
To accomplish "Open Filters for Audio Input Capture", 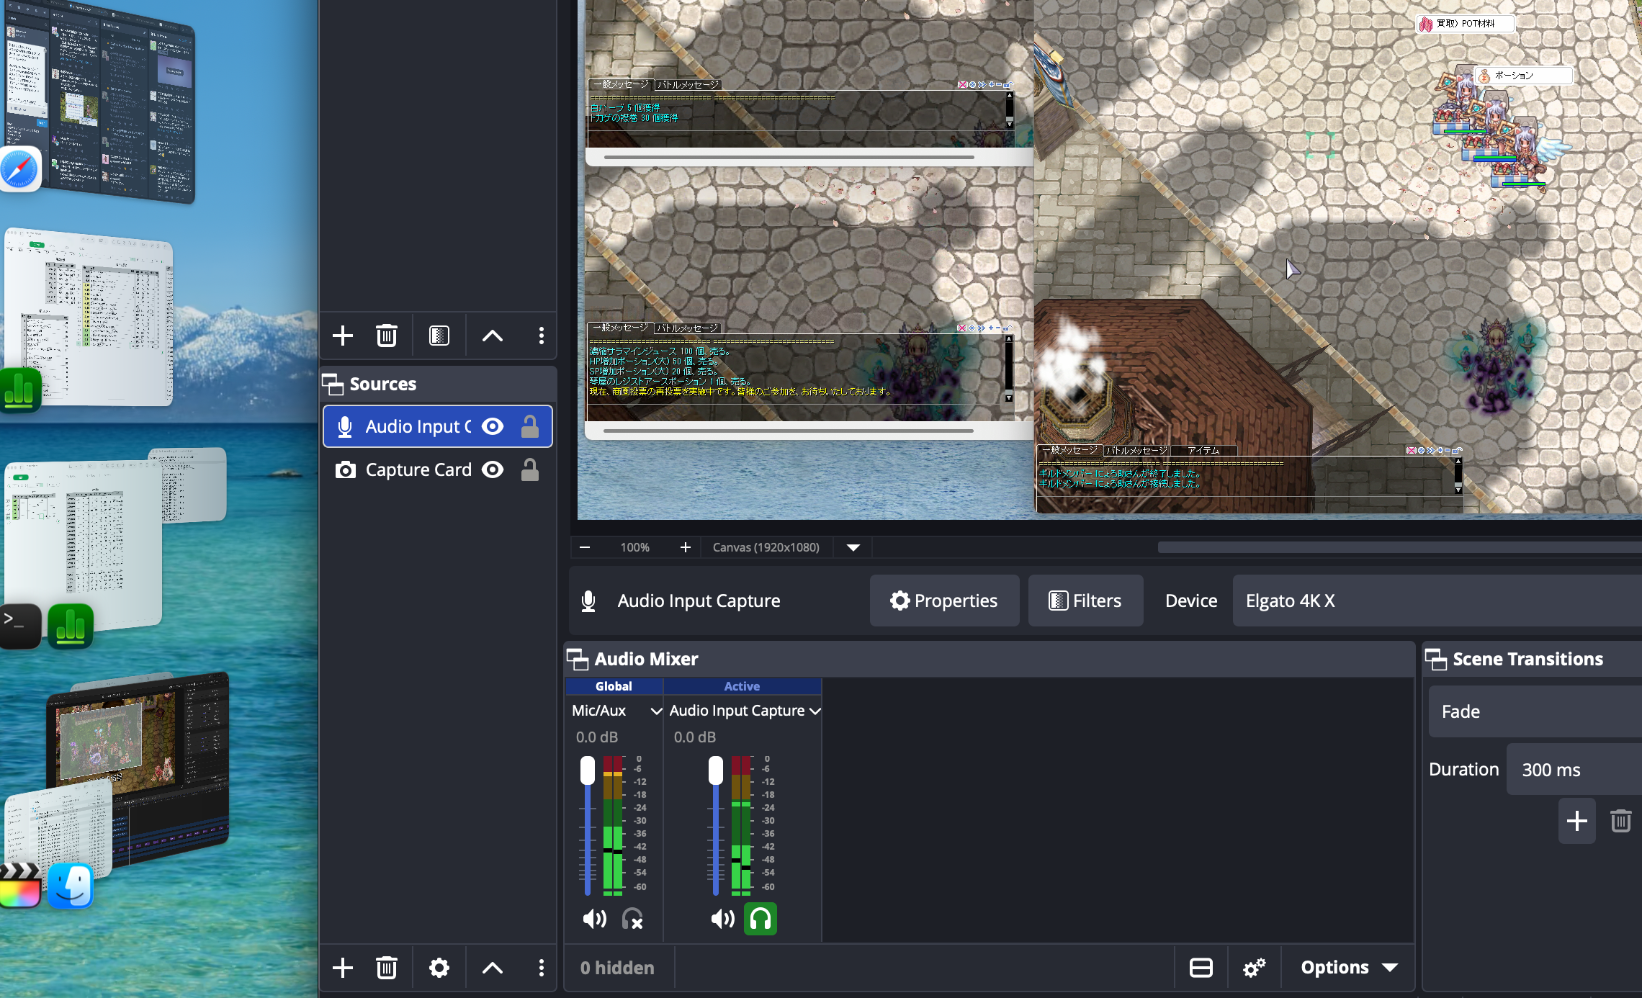I will (x=1085, y=601).
